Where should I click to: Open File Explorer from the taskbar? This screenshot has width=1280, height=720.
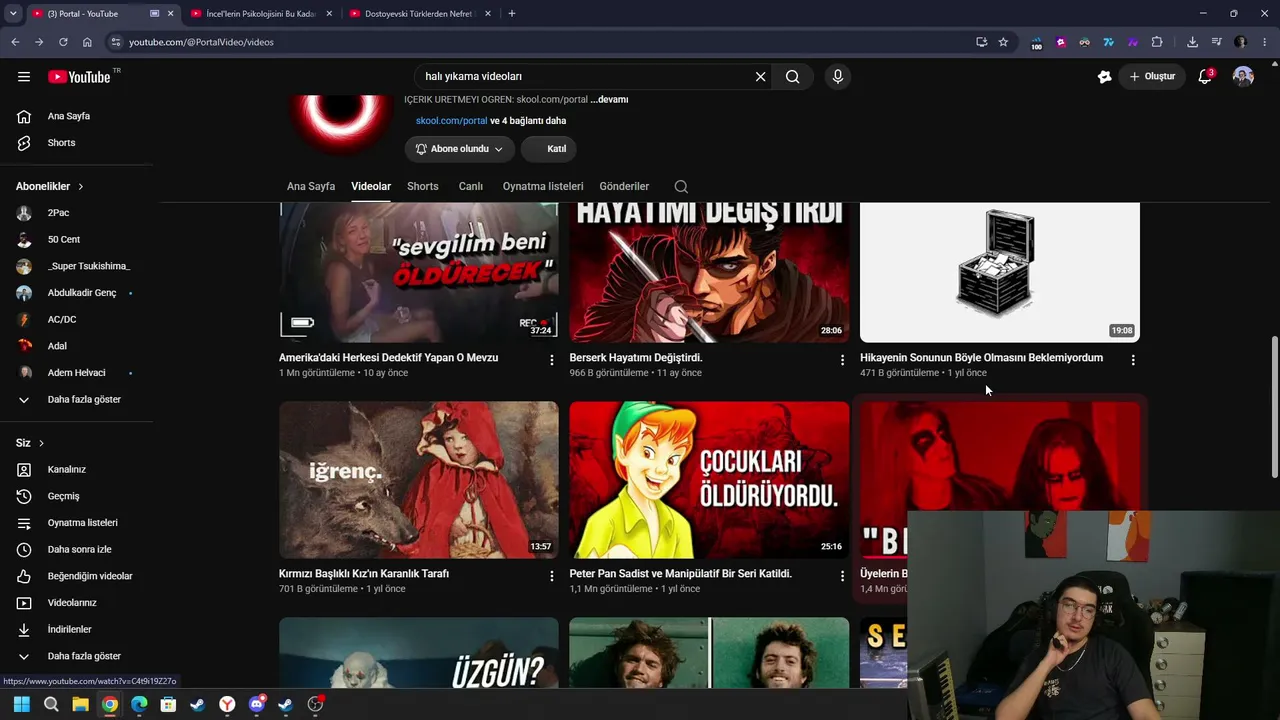[x=80, y=704]
